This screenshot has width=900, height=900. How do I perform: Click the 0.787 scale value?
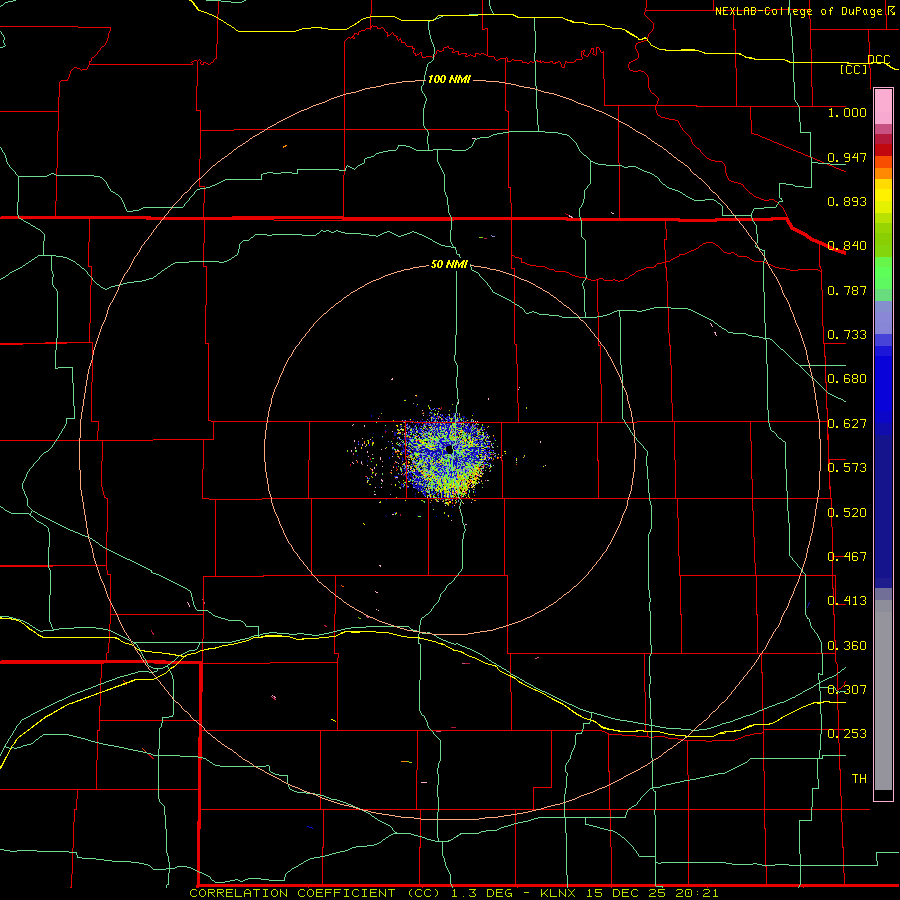click(847, 290)
